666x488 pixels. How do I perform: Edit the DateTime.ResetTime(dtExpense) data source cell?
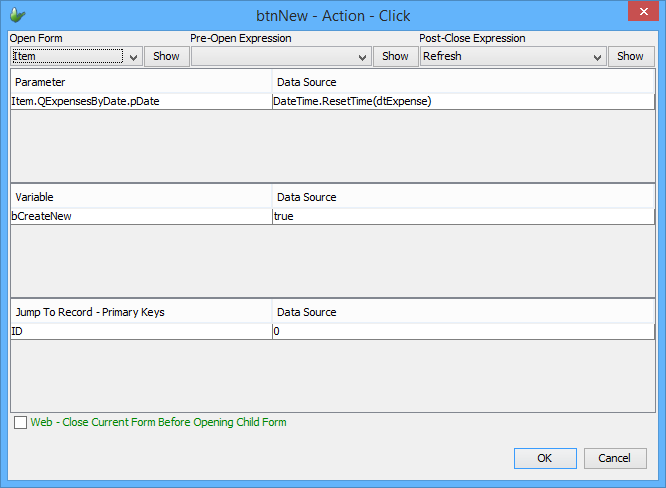pyautogui.click(x=463, y=101)
